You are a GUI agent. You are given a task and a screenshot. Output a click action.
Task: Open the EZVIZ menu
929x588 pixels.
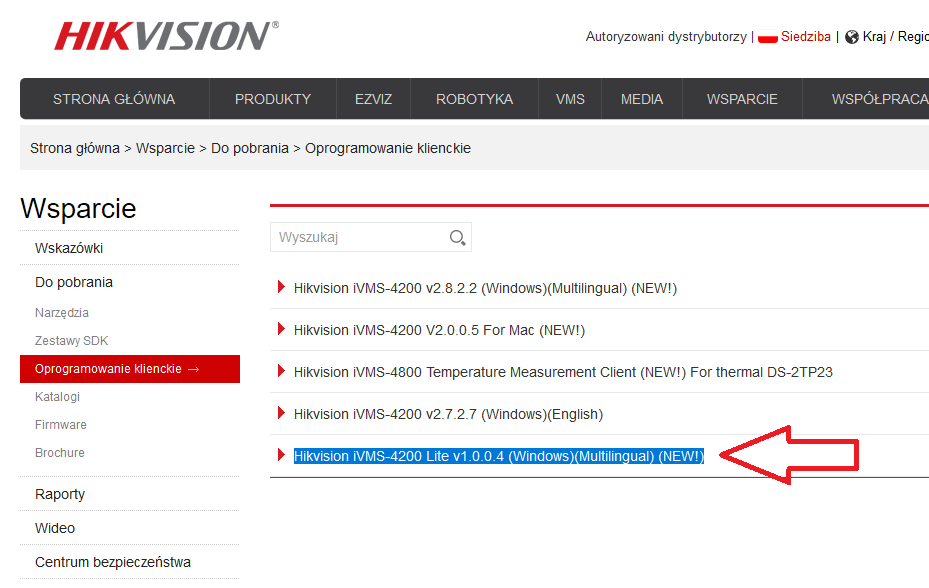tap(373, 99)
